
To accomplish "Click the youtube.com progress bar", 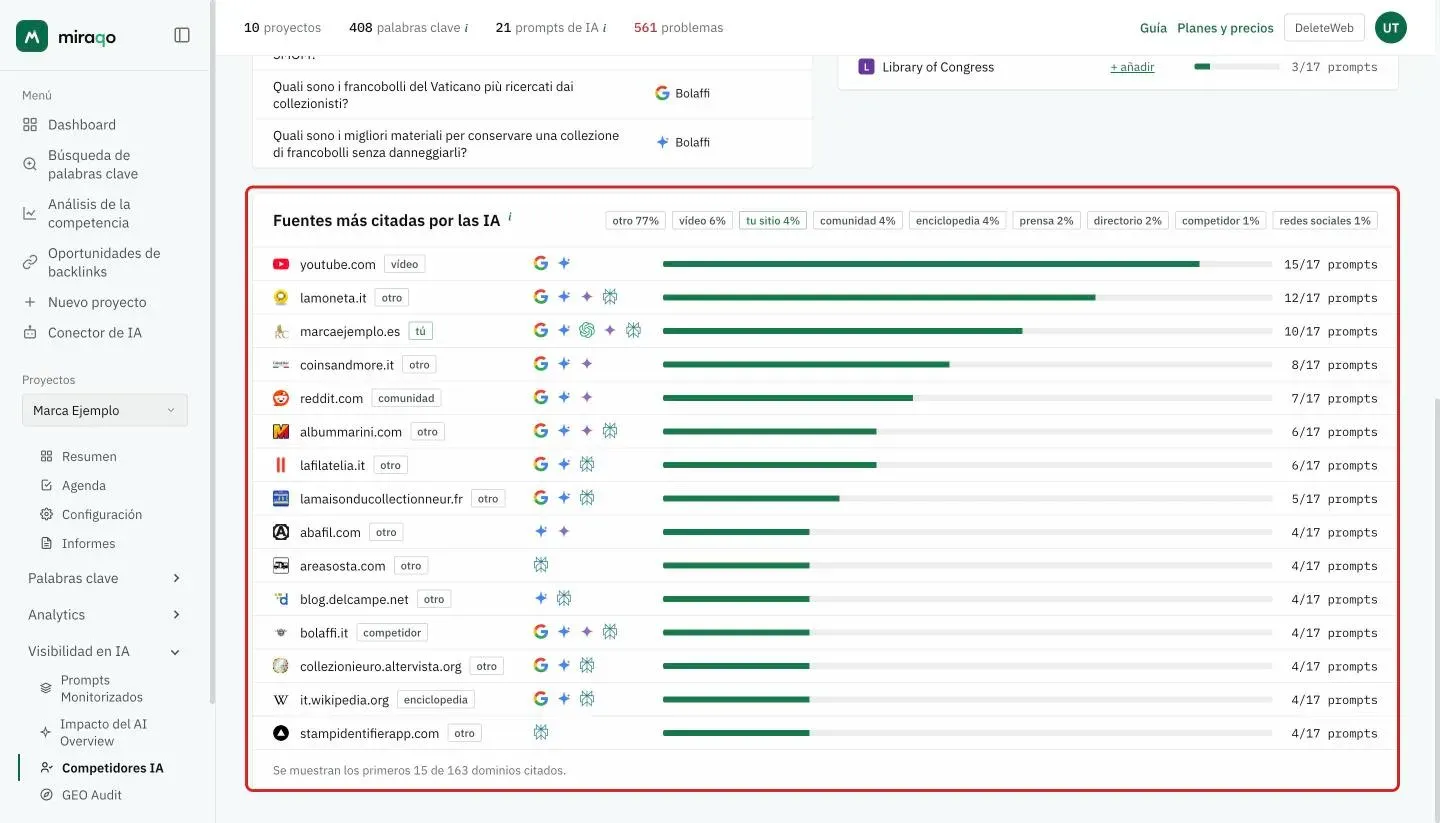I will 967,264.
